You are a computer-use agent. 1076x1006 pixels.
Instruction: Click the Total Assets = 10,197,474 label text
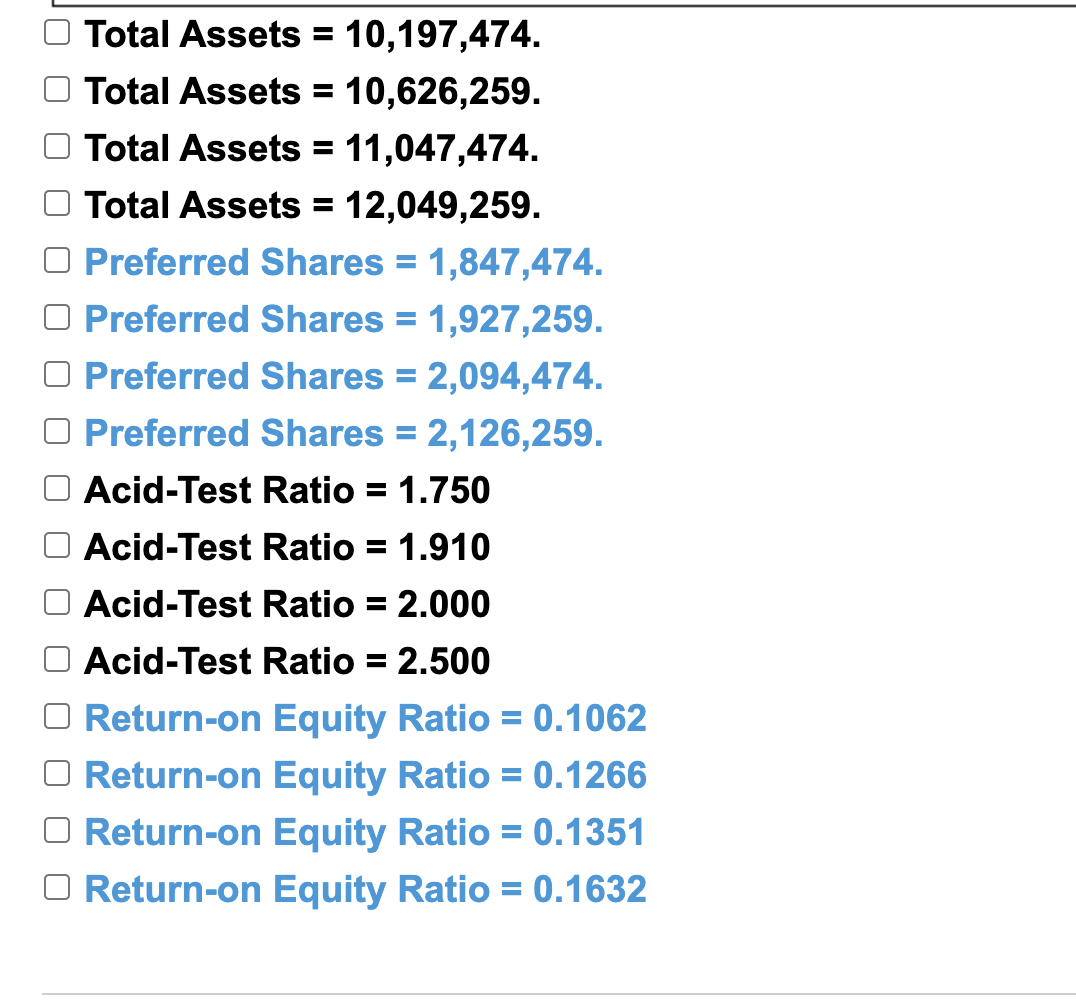[312, 35]
